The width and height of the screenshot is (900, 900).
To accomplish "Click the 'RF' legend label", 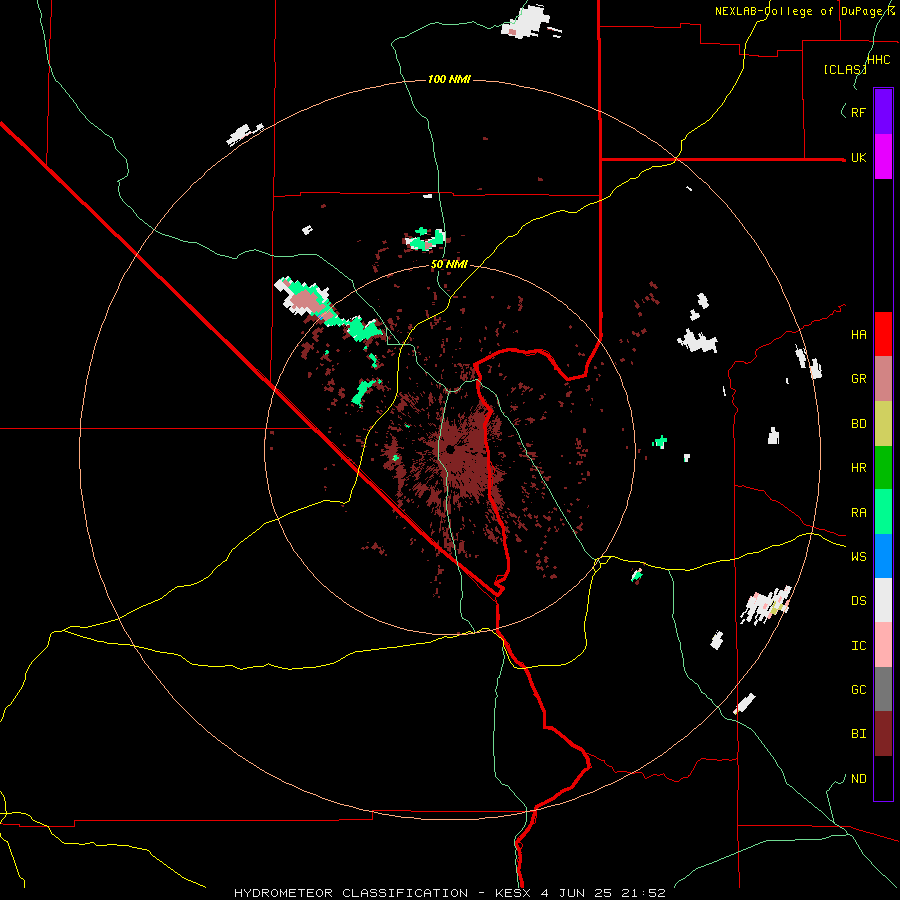I will click(x=858, y=113).
